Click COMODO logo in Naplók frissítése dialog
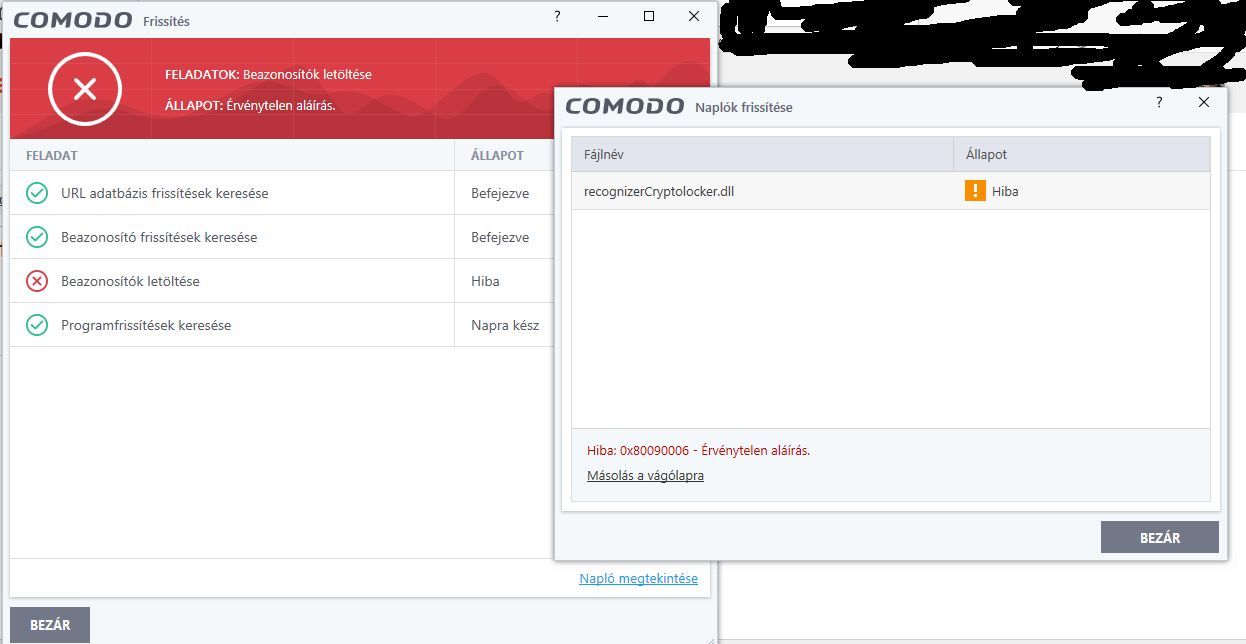 pyautogui.click(x=625, y=106)
